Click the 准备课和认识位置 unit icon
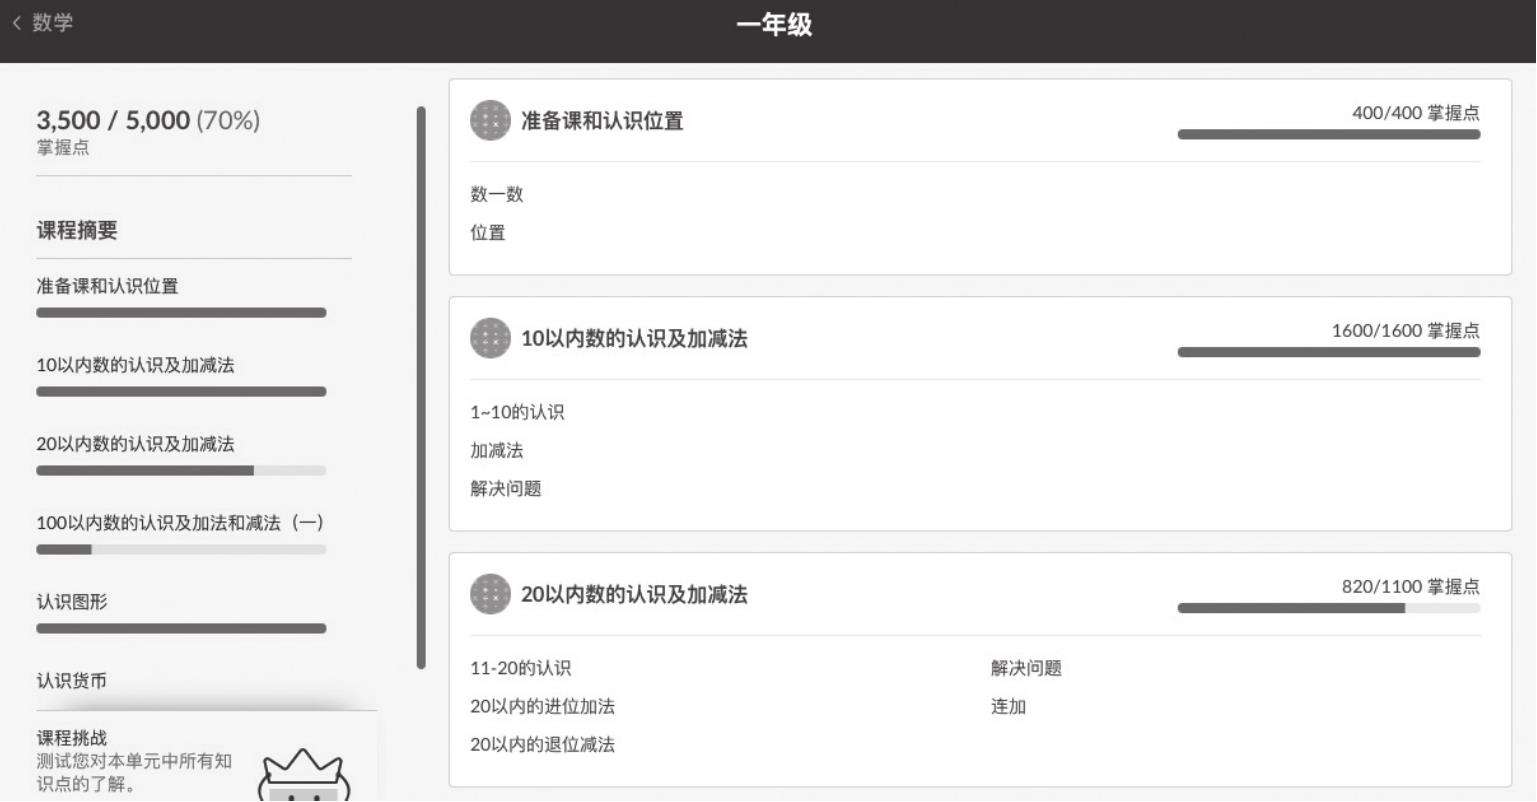1537x802 pixels. pyautogui.click(x=490, y=121)
